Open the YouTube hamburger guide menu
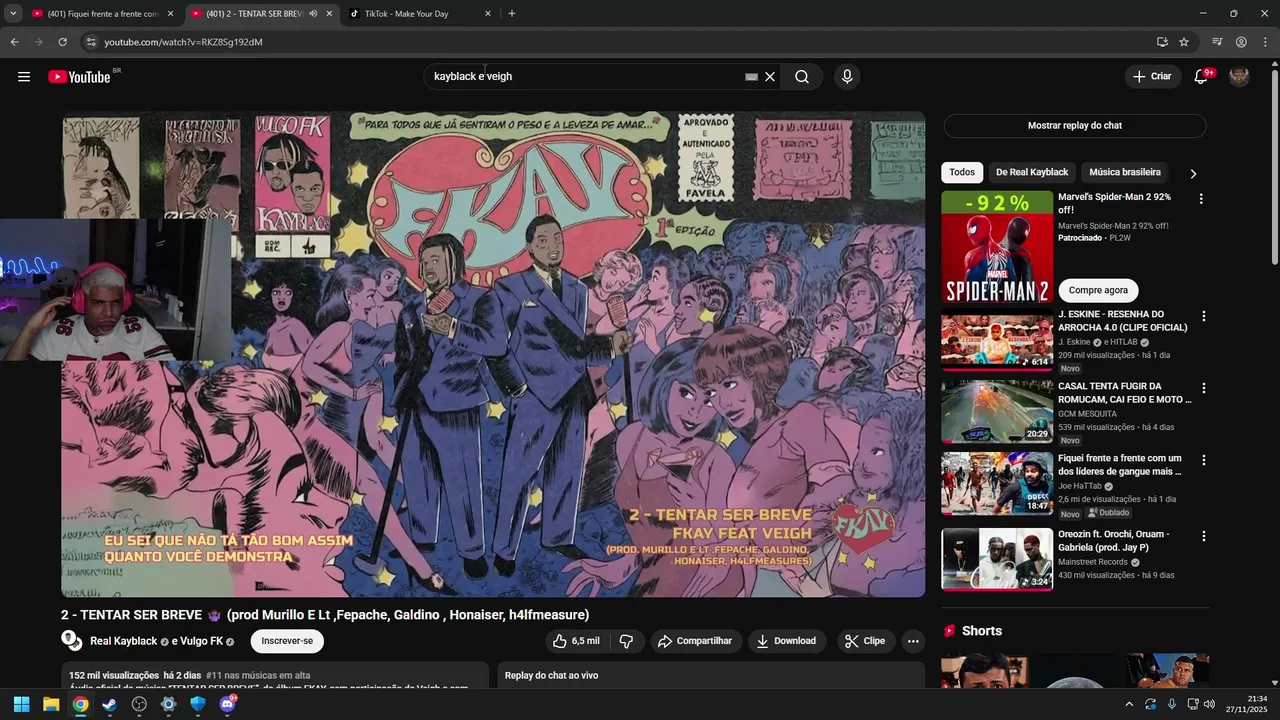This screenshot has width=1280, height=720. (24, 77)
